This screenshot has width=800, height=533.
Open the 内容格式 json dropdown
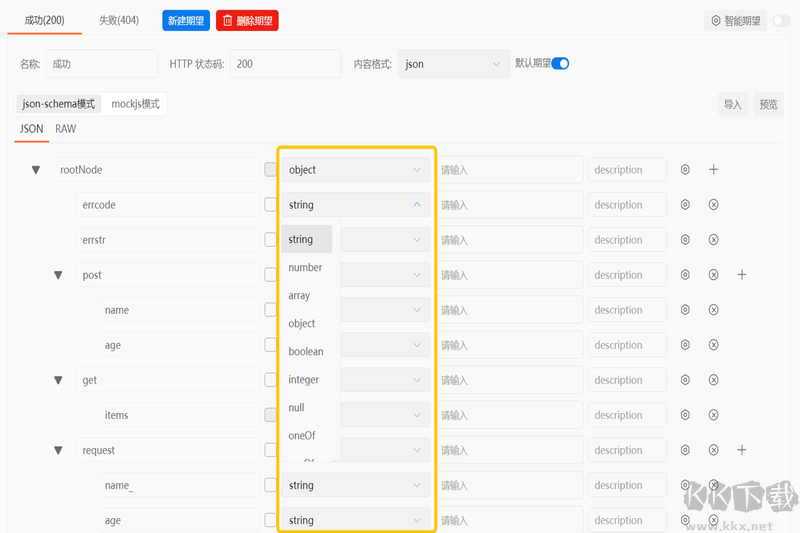(453, 64)
